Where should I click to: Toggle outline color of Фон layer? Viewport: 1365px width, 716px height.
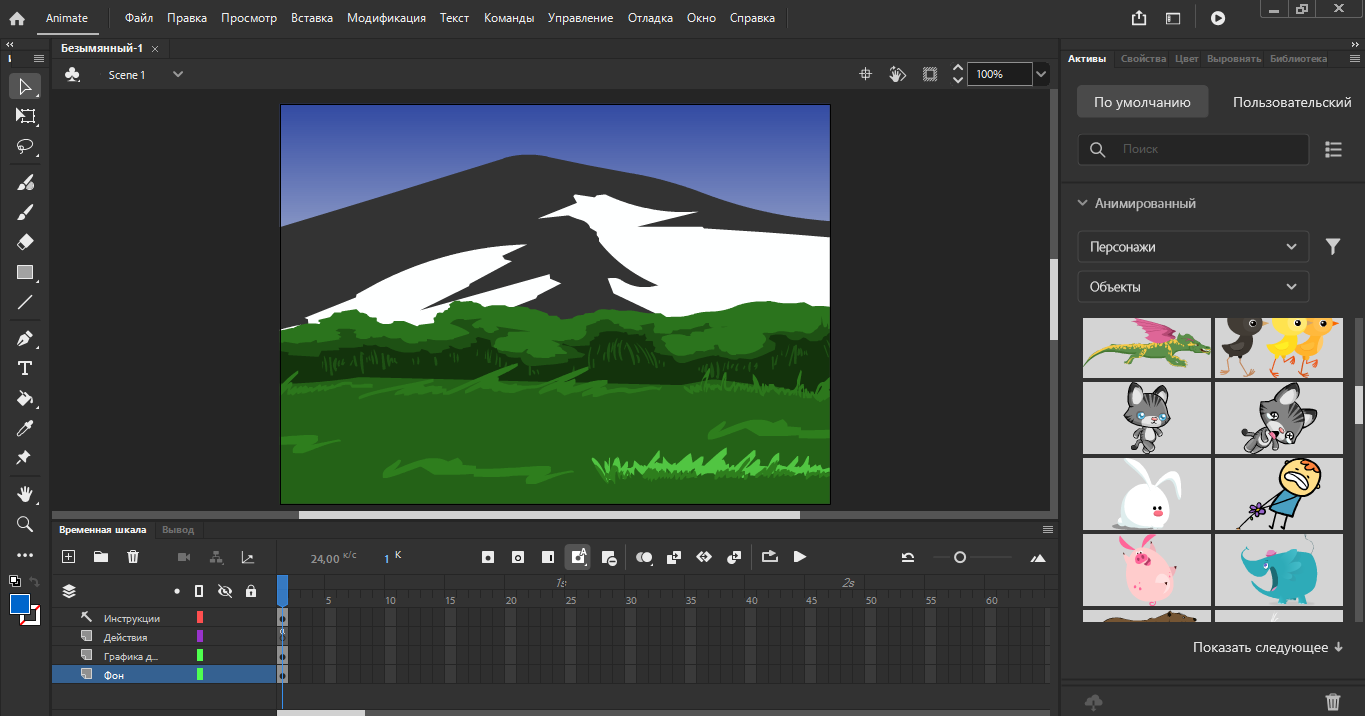(200, 675)
